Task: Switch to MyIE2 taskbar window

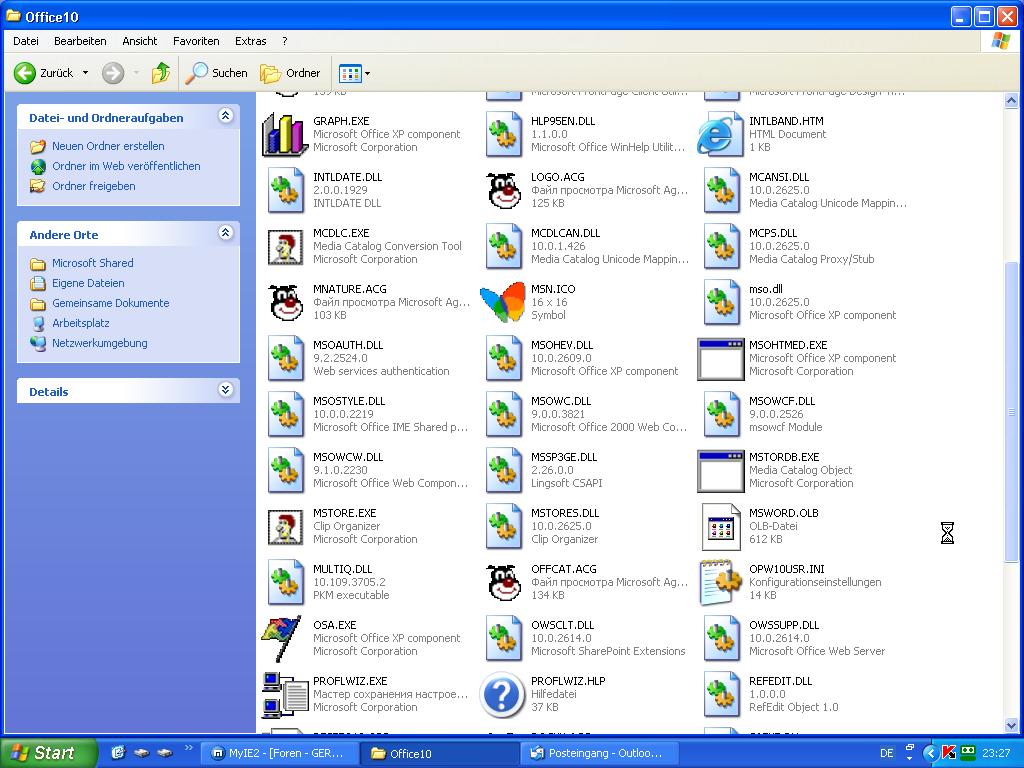Action: pos(279,754)
